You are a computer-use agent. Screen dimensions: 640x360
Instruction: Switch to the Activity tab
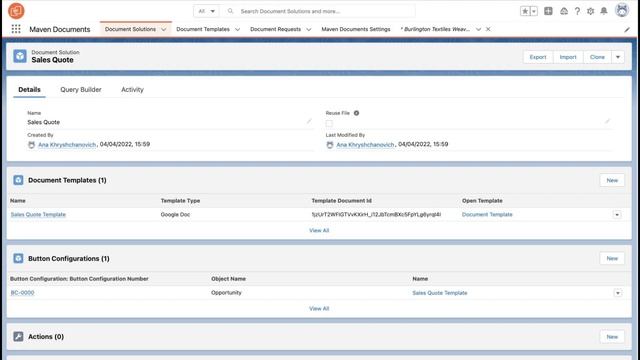pos(132,89)
